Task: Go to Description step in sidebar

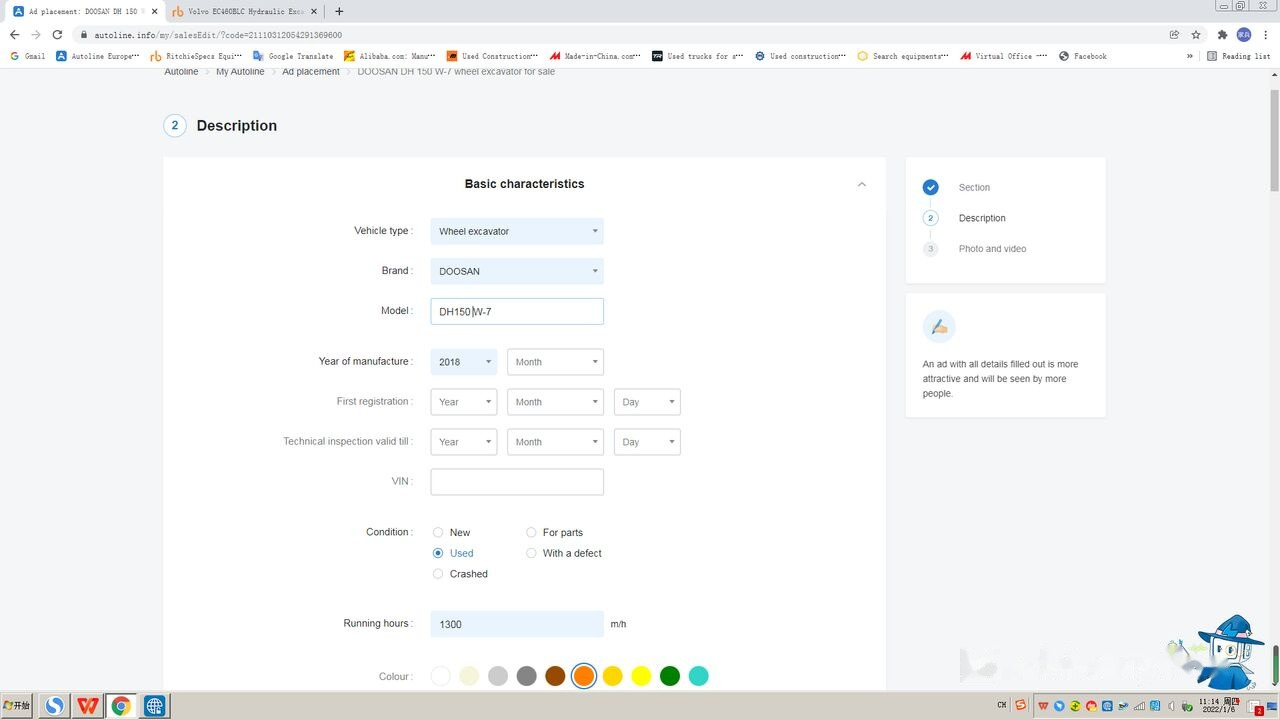Action: coord(982,218)
